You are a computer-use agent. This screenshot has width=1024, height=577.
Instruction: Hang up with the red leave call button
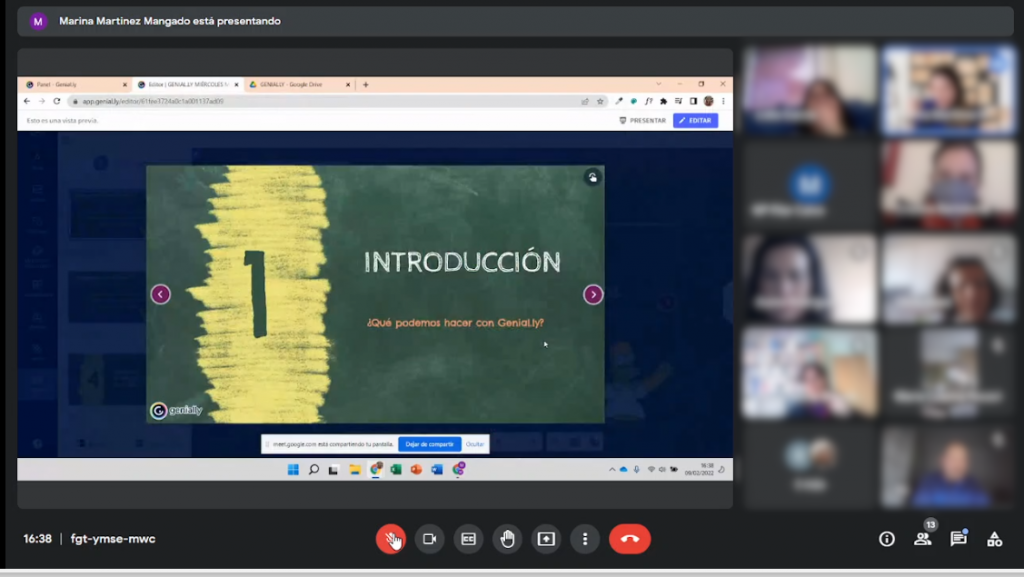pos(630,539)
